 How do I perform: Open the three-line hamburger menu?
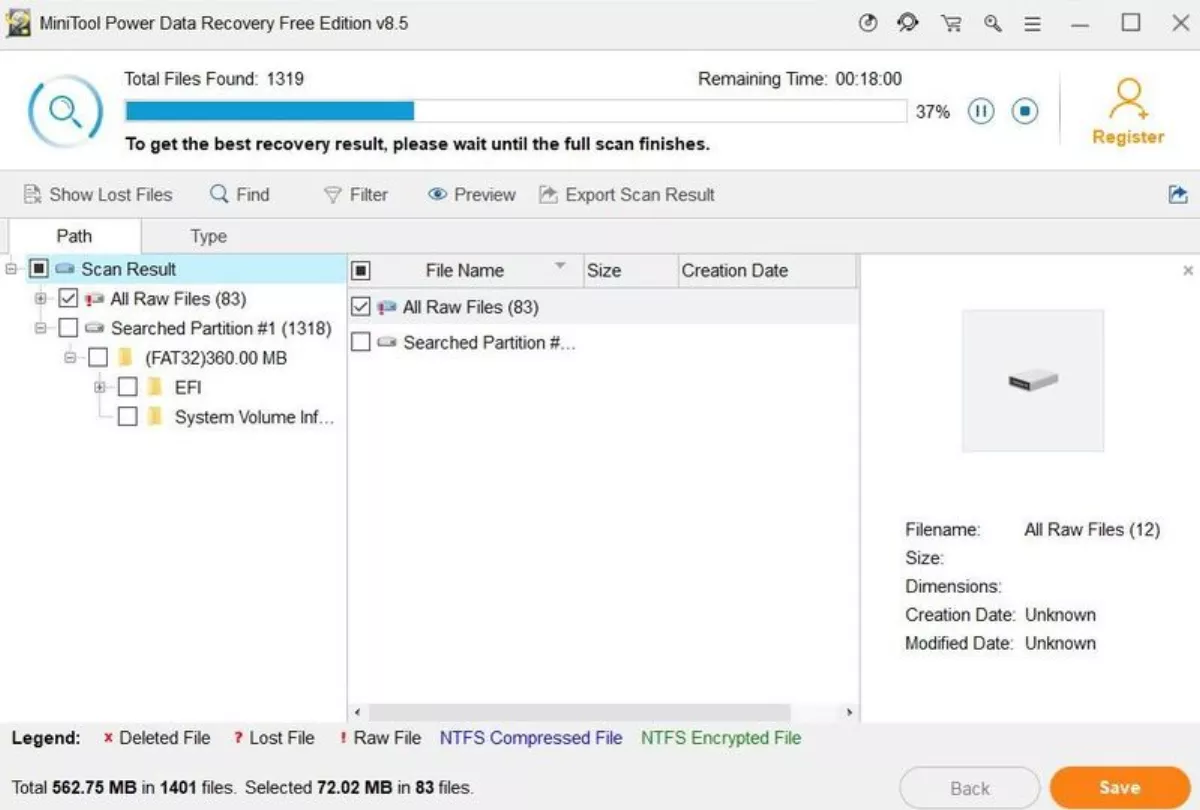[x=1033, y=24]
